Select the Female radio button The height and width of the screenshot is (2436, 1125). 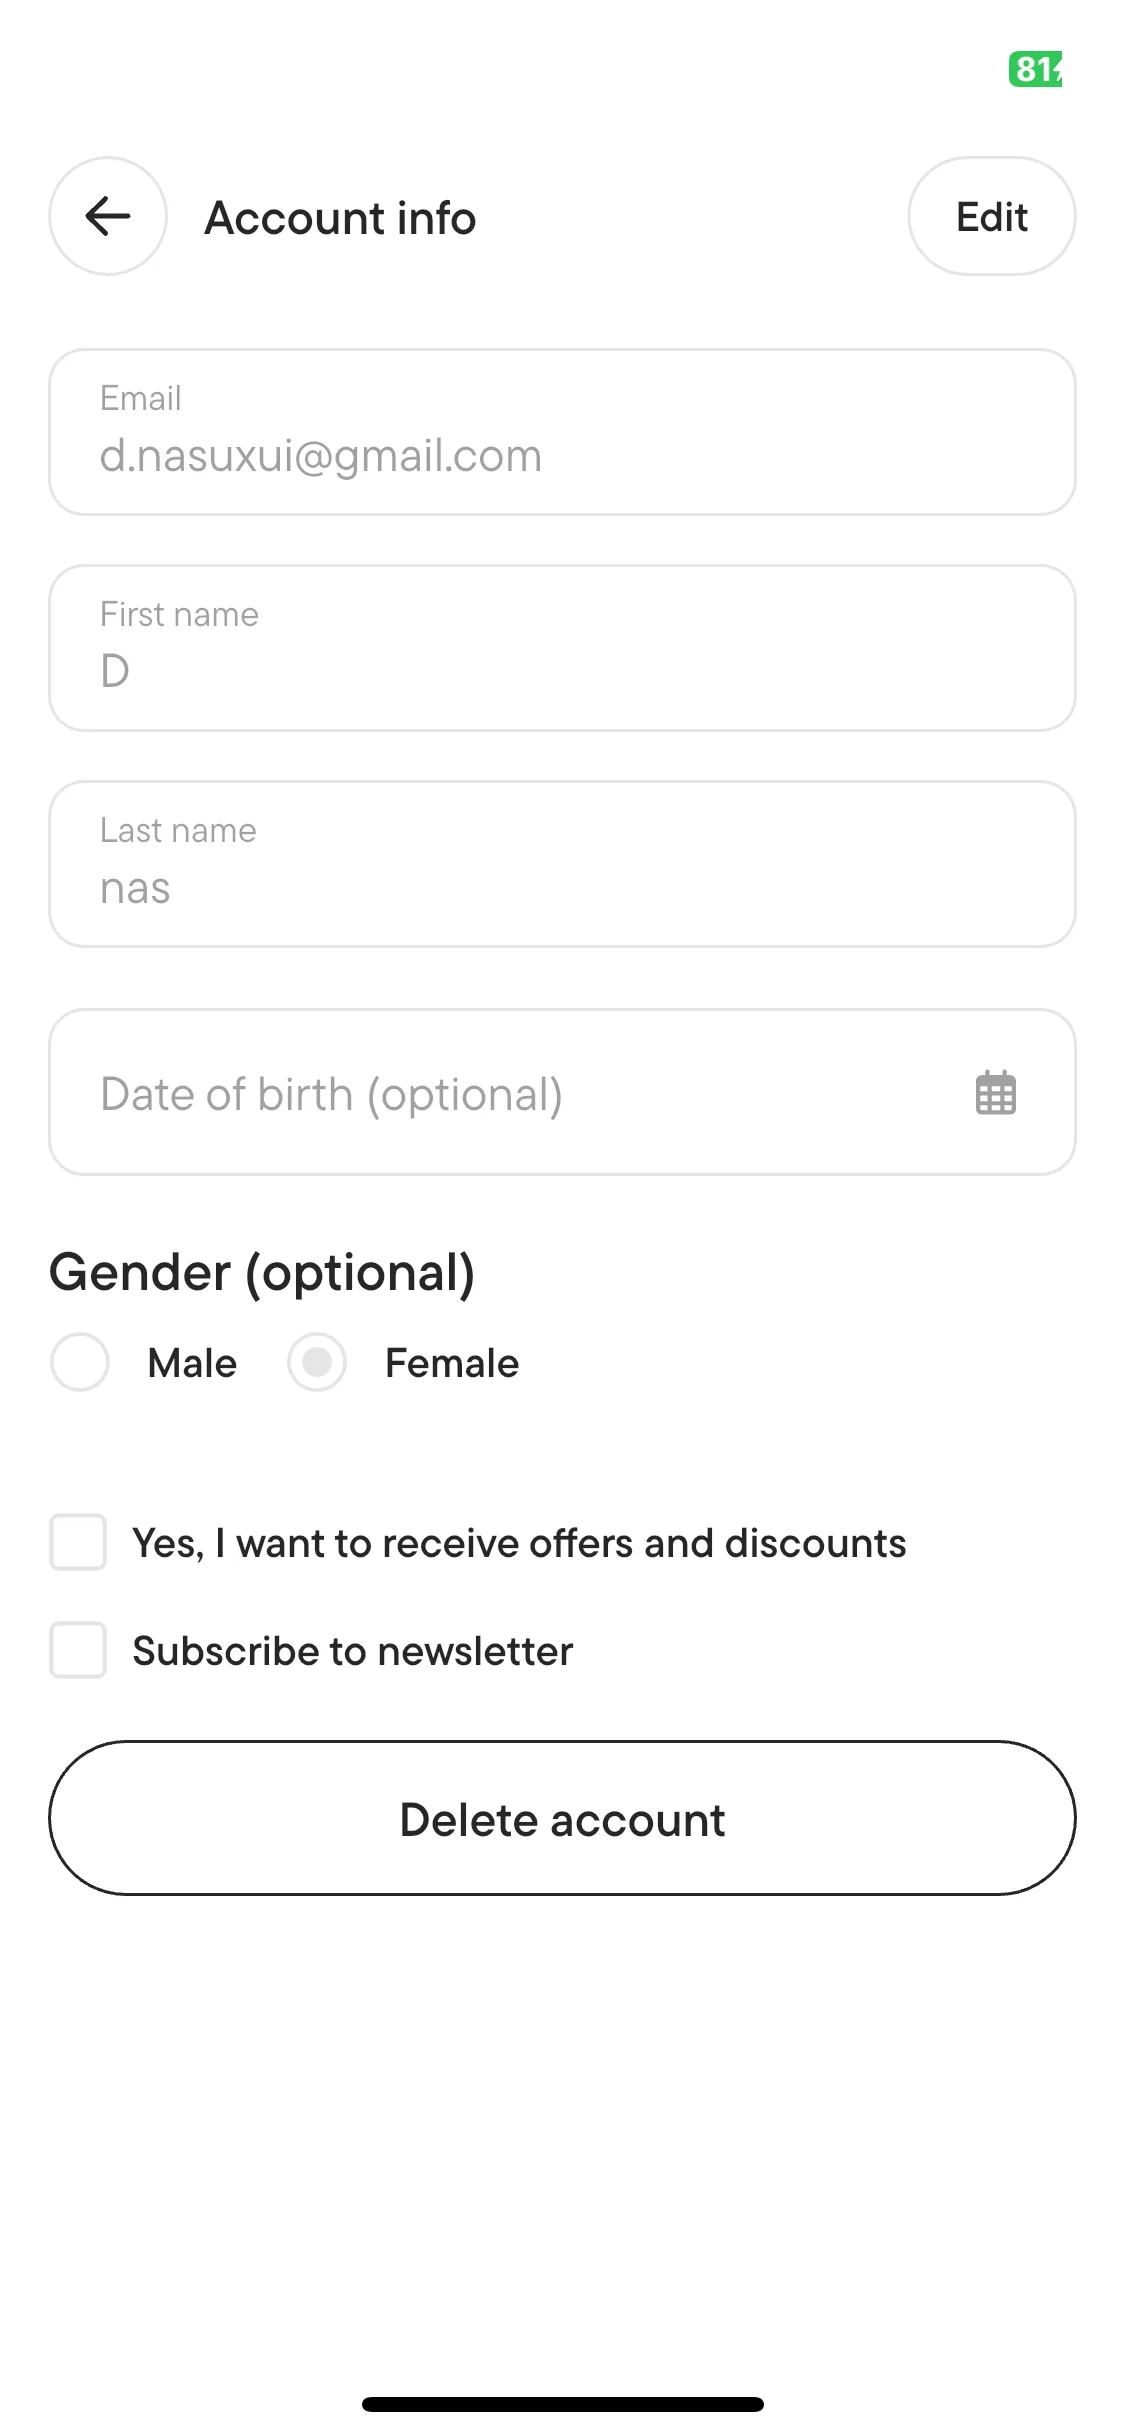[x=317, y=1362]
